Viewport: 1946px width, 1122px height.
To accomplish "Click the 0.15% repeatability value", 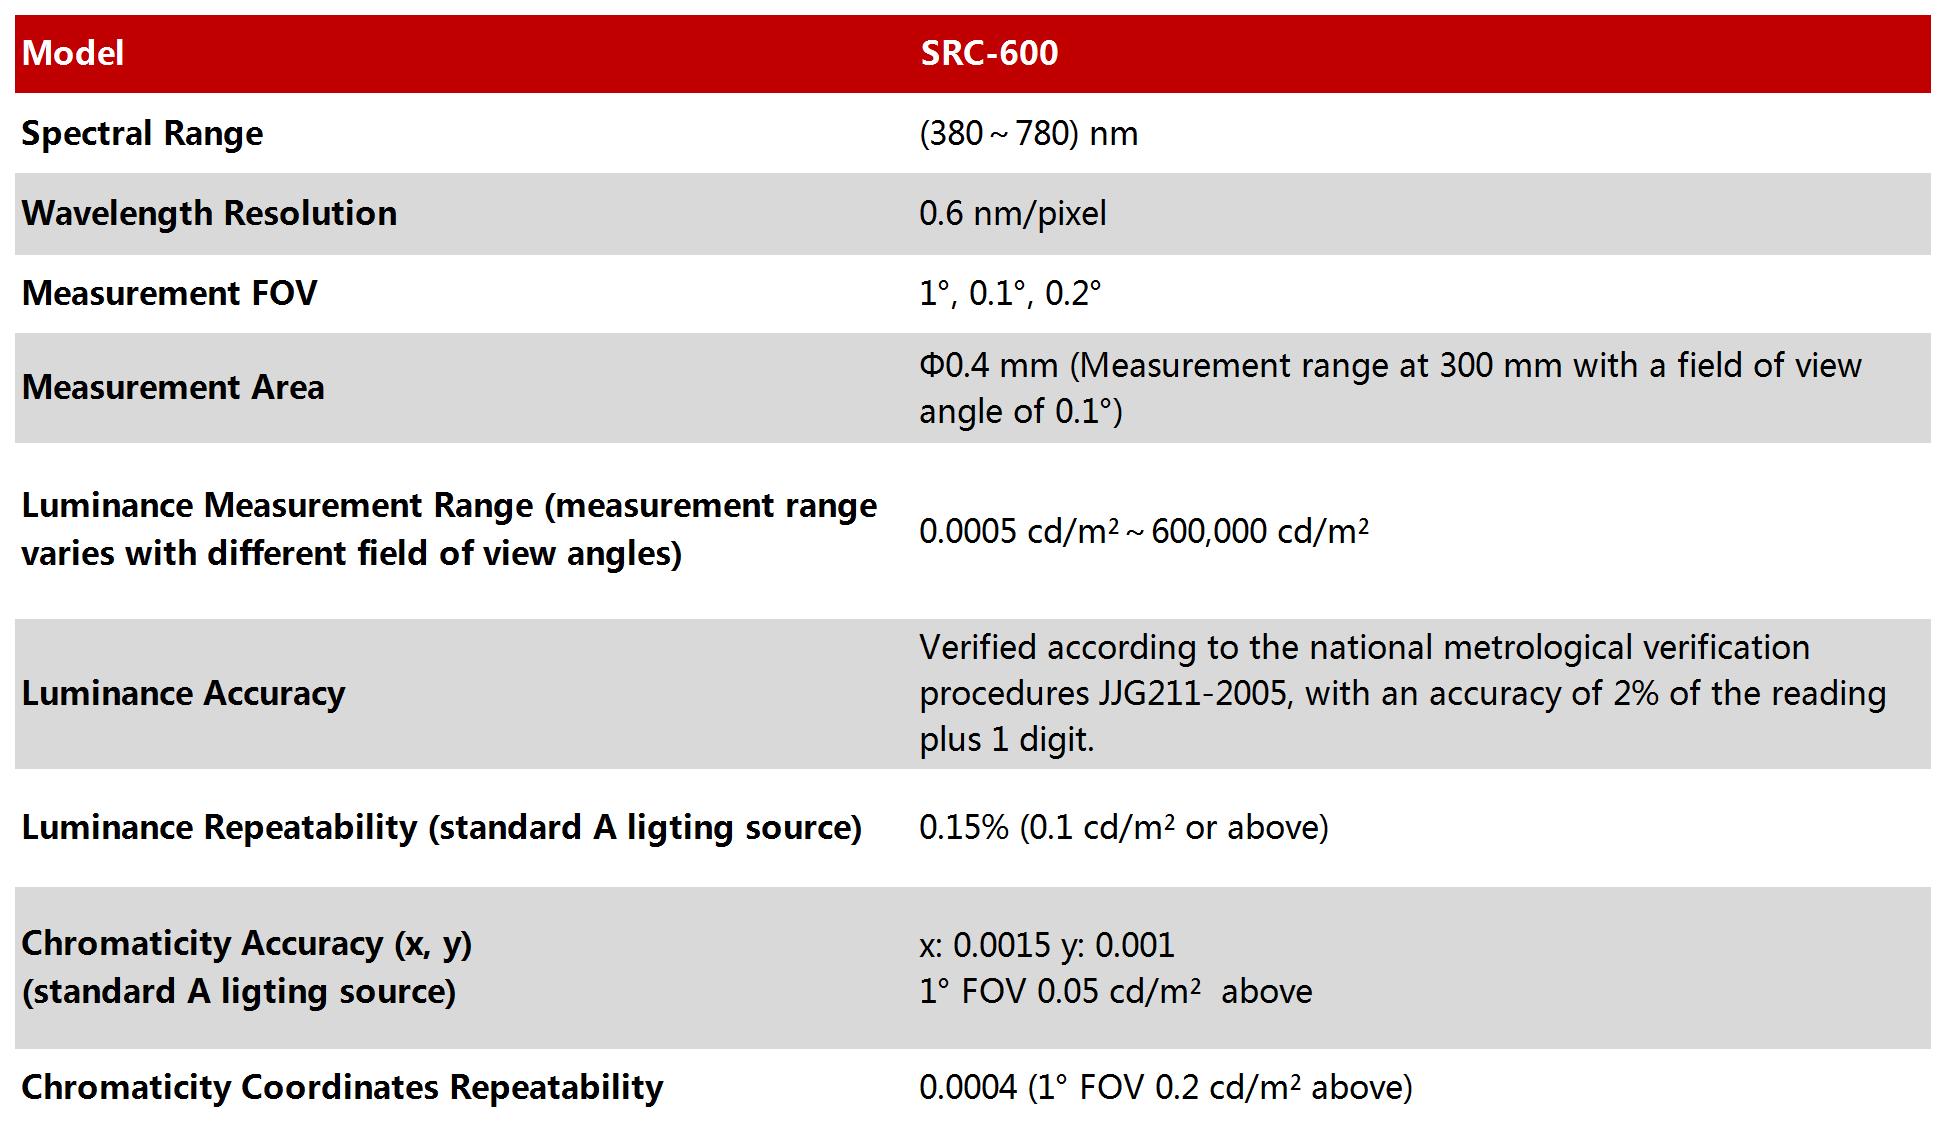I will (x=1123, y=827).
